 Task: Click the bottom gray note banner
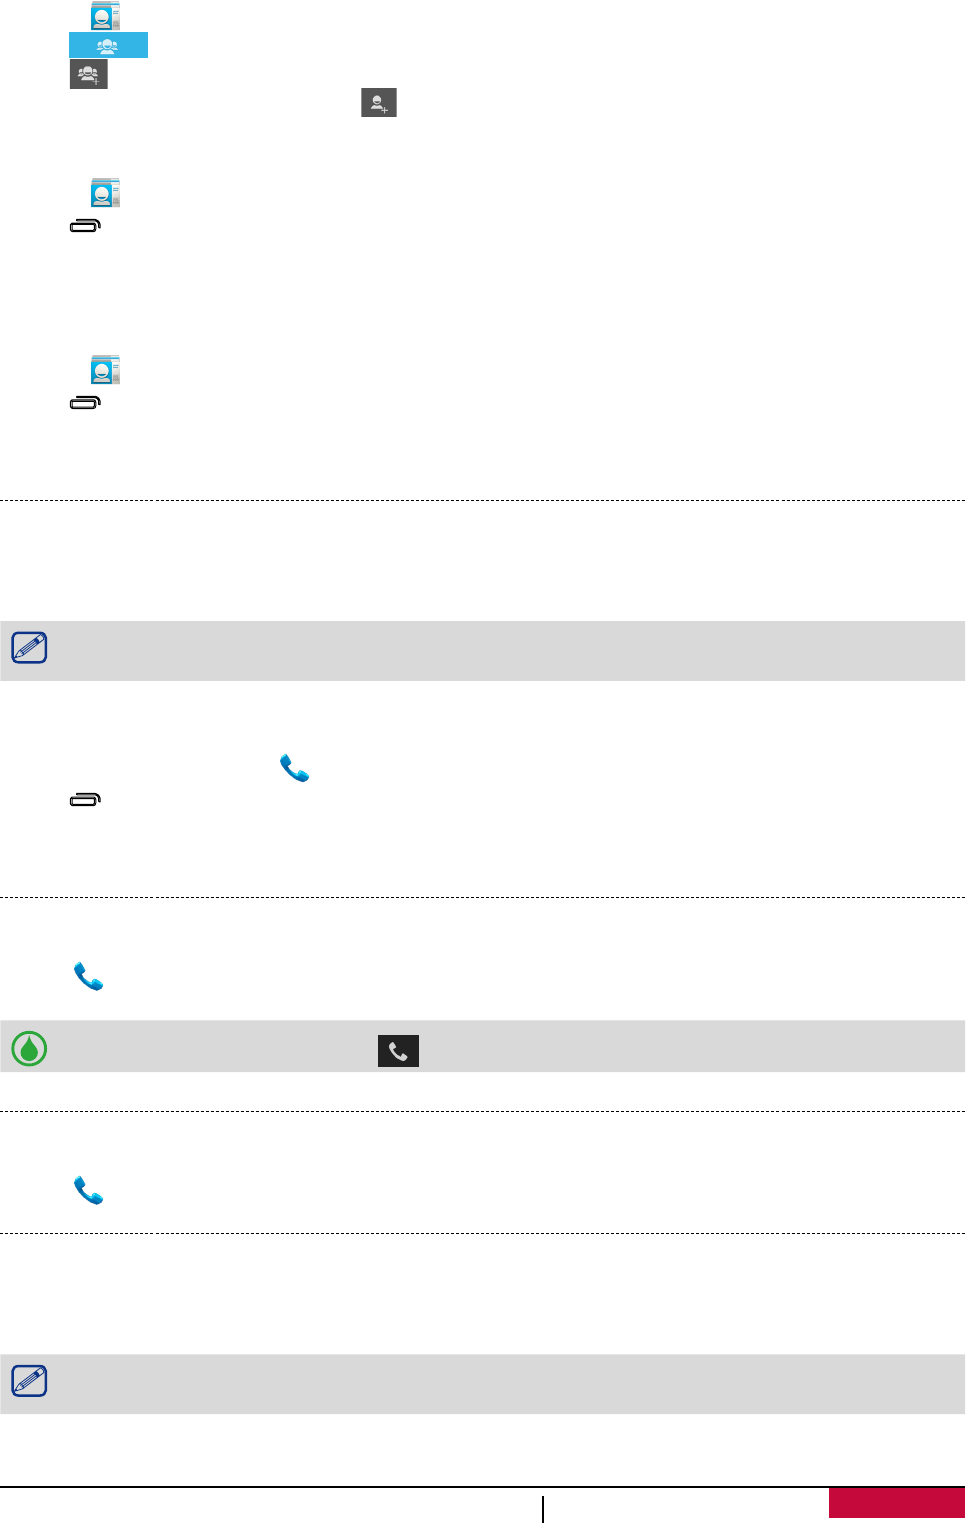pos(500,1384)
